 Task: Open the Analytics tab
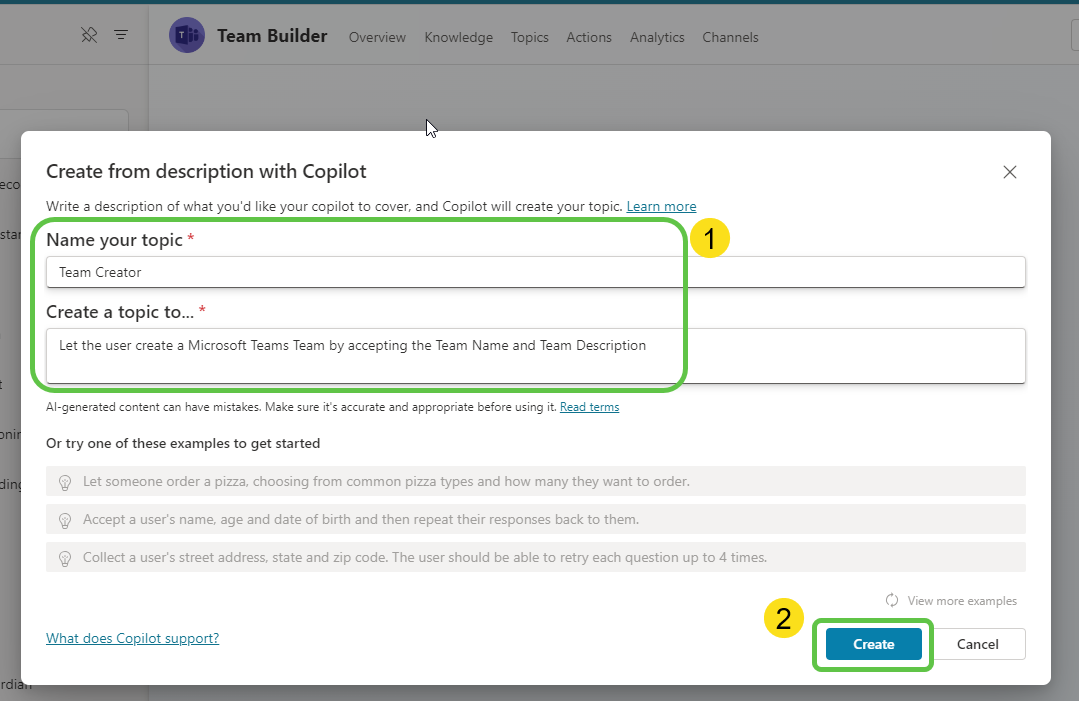pos(656,37)
